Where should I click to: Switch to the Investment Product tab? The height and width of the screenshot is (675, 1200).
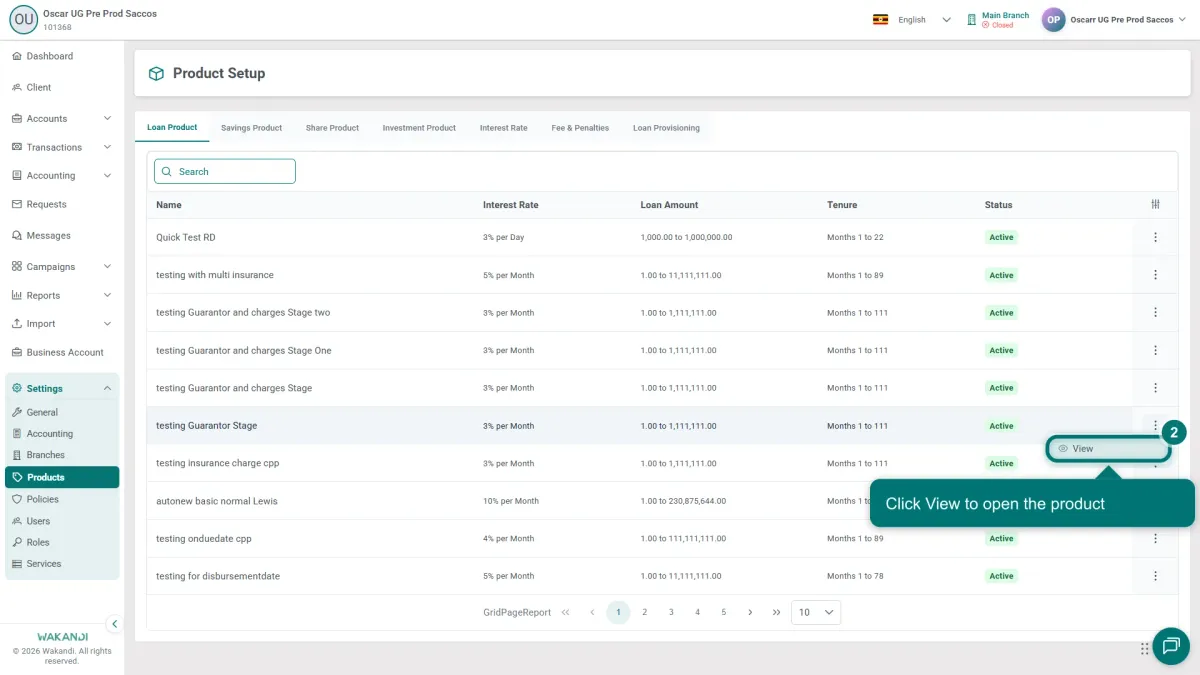[x=419, y=128]
